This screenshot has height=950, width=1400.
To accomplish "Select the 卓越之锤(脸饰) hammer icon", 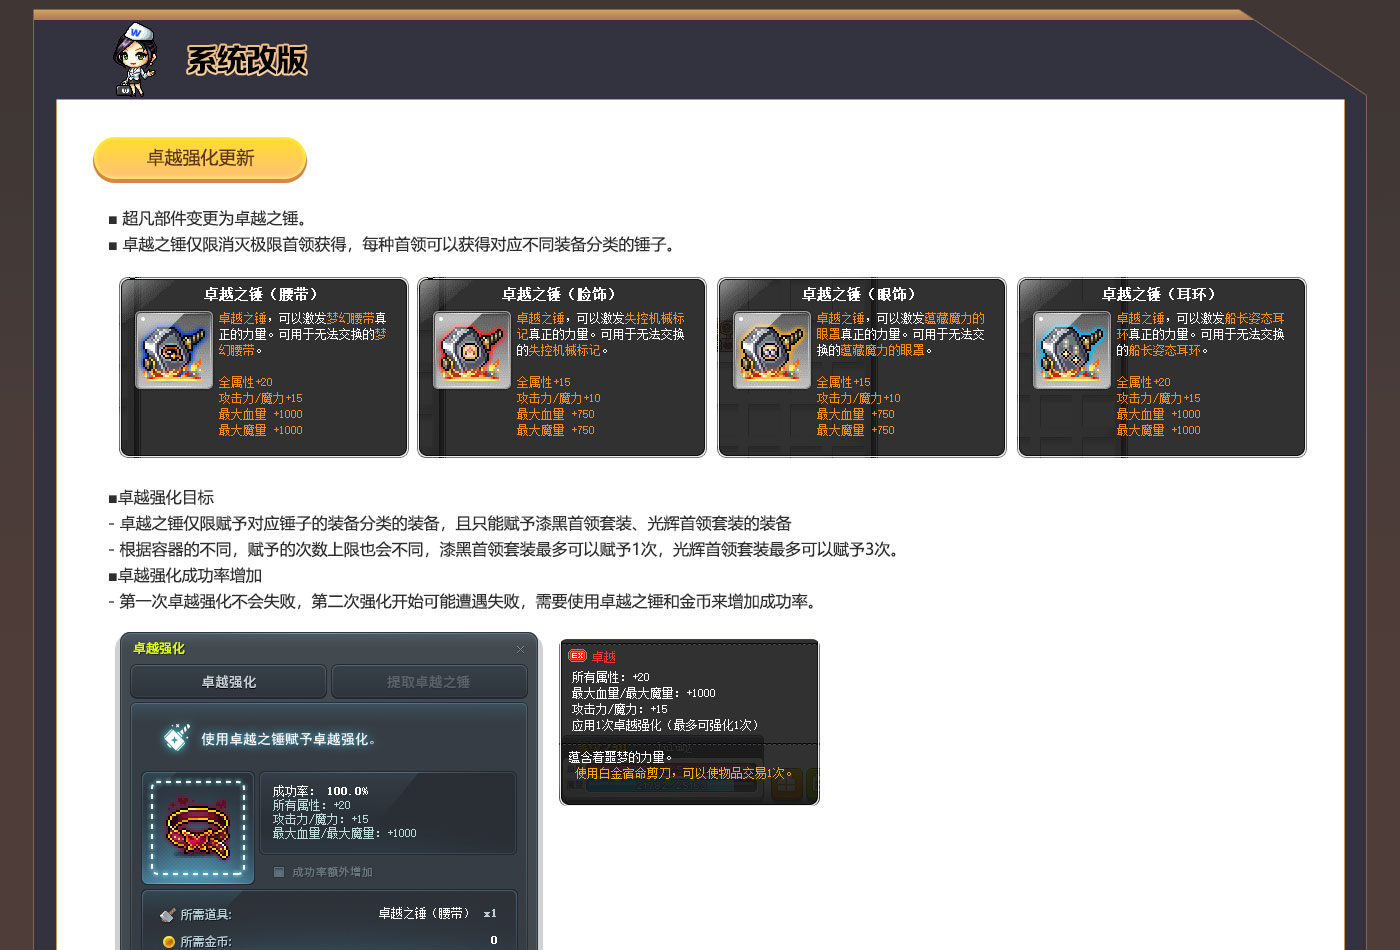I will tap(472, 350).
